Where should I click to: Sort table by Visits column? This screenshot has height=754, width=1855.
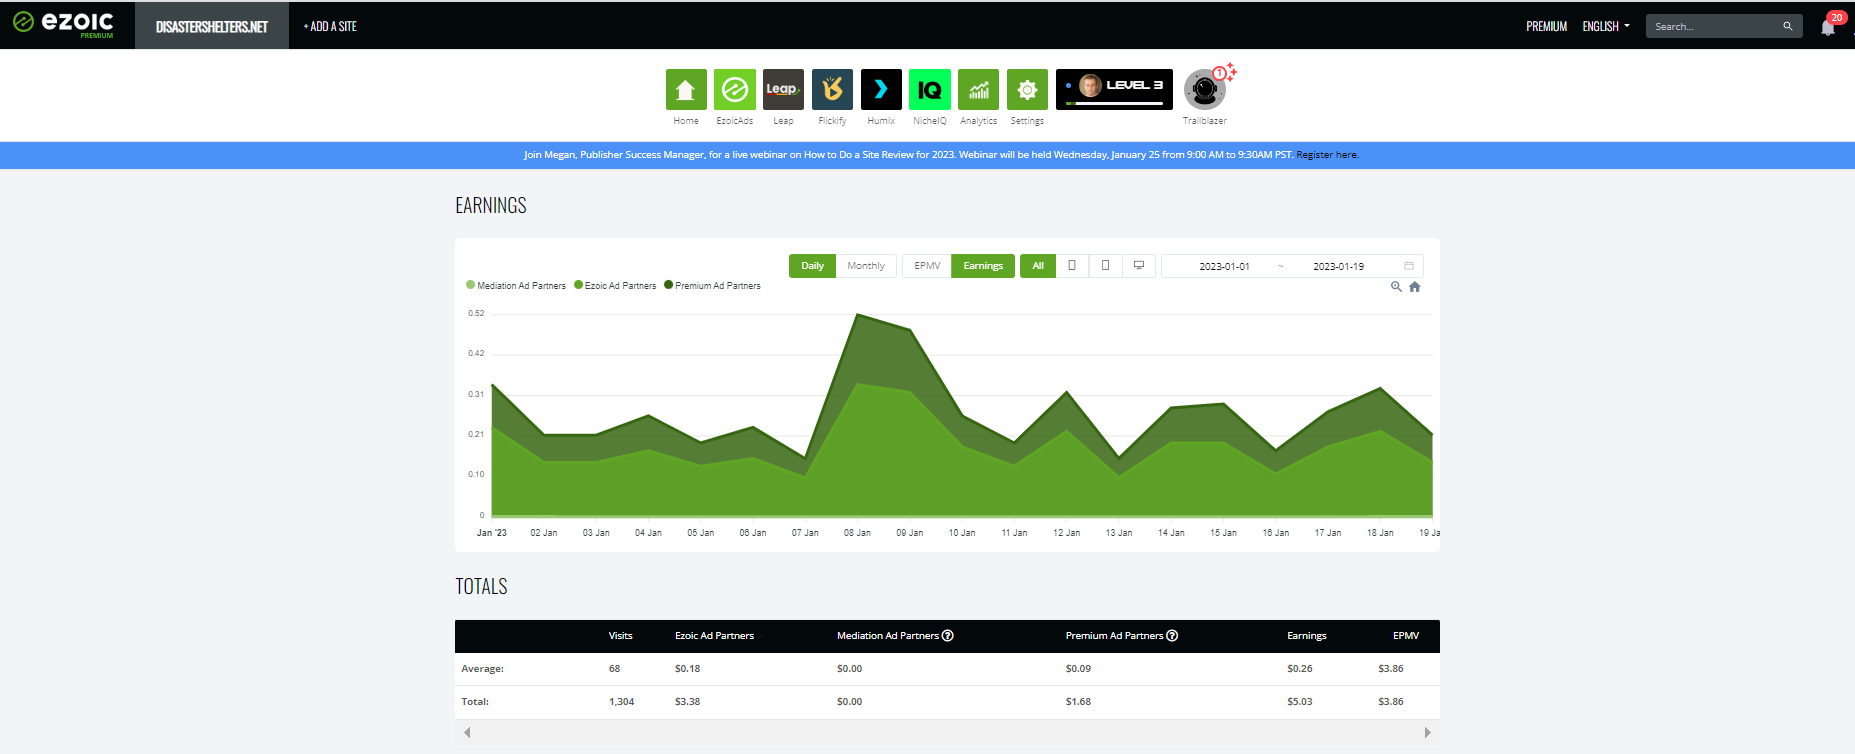click(620, 636)
